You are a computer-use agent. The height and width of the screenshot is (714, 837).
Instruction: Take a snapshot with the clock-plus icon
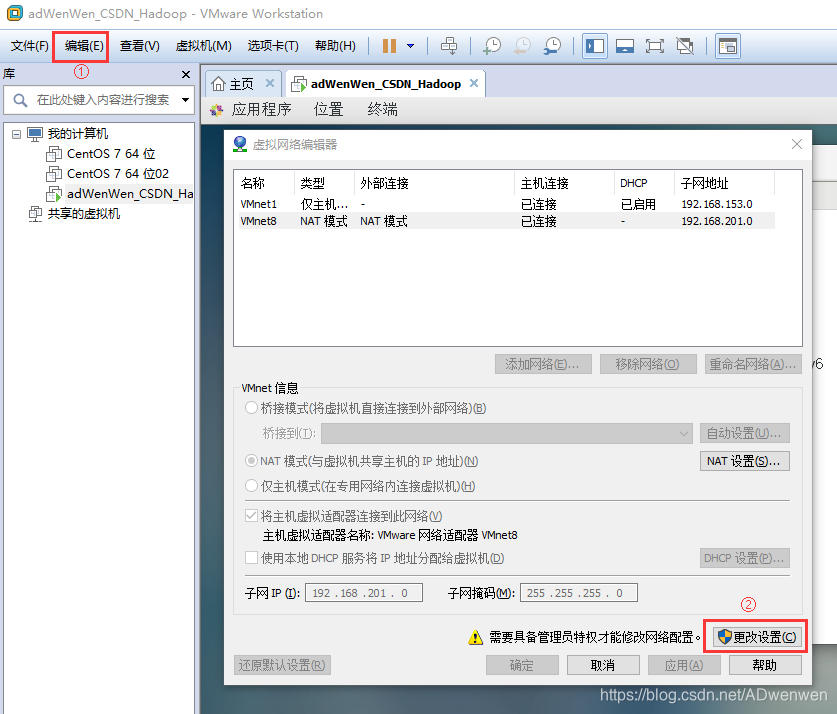[492, 46]
